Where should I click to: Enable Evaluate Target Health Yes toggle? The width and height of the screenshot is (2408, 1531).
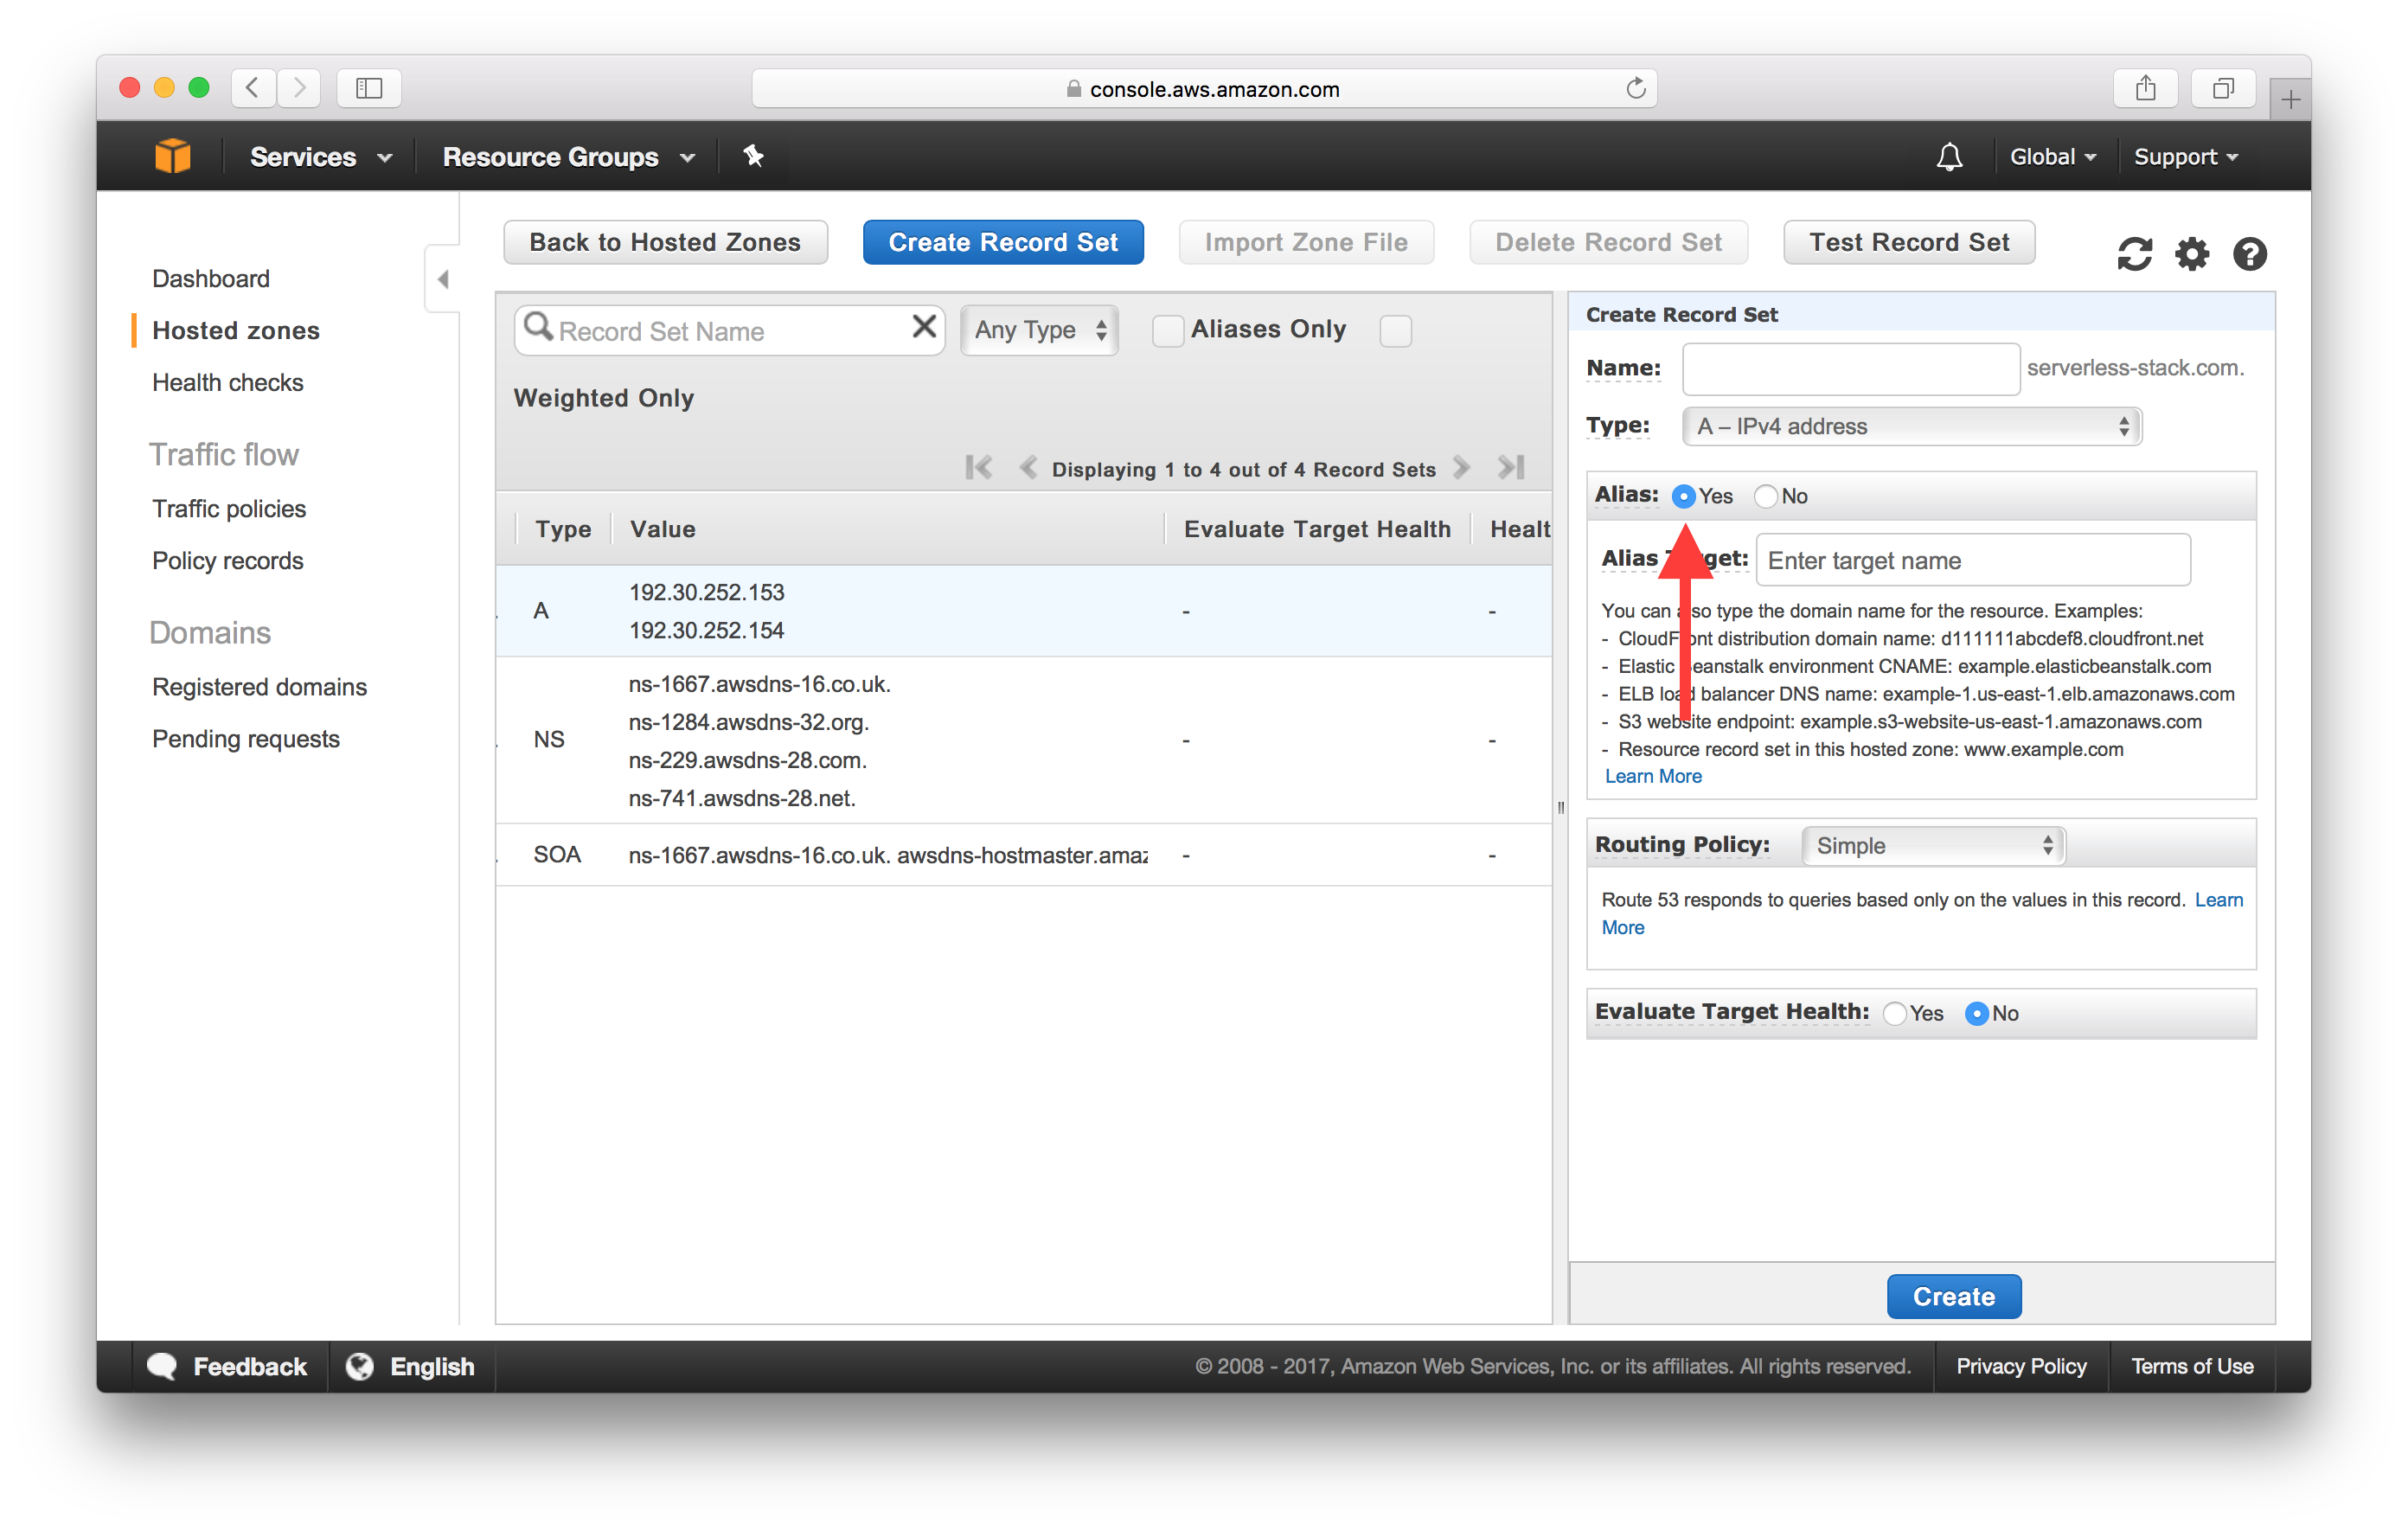(1893, 1013)
